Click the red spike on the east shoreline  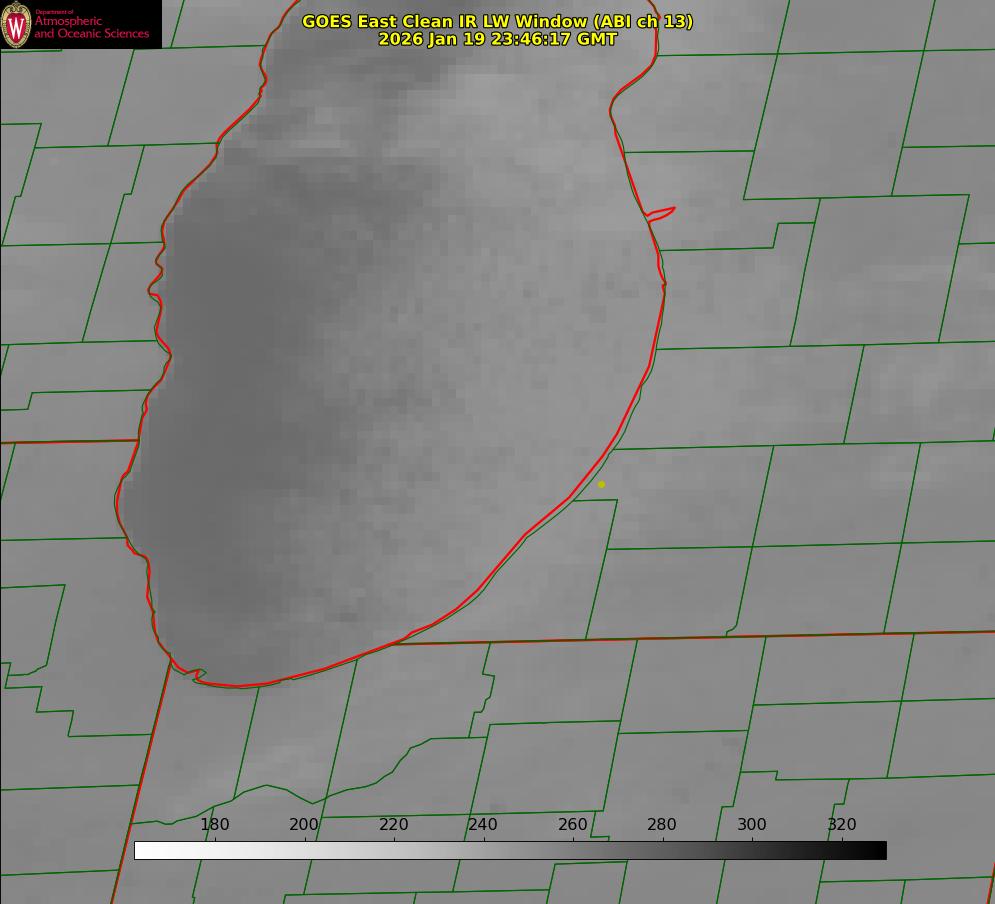click(x=664, y=212)
